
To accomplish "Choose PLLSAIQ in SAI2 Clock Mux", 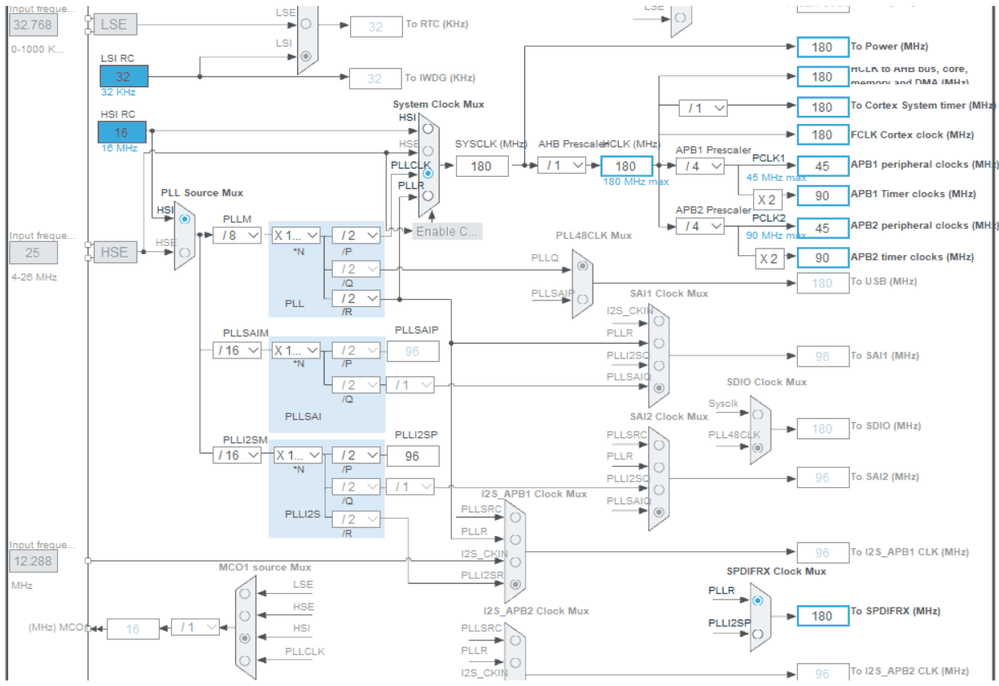I will coord(659,511).
